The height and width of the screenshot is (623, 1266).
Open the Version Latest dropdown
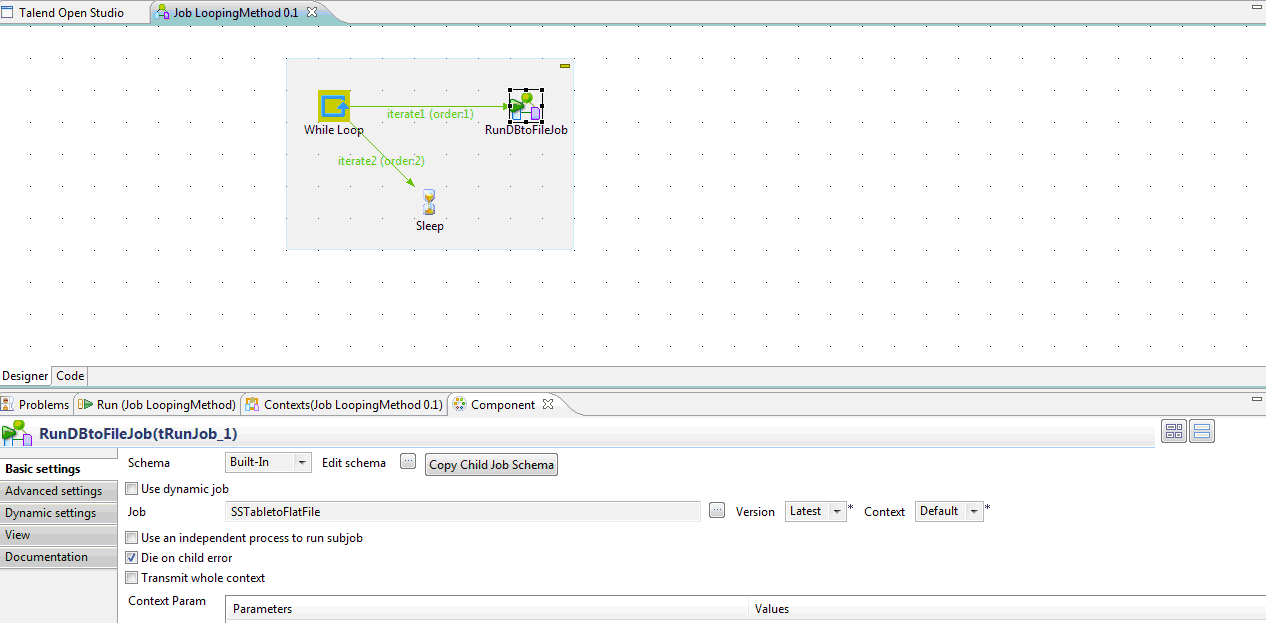pyautogui.click(x=838, y=510)
